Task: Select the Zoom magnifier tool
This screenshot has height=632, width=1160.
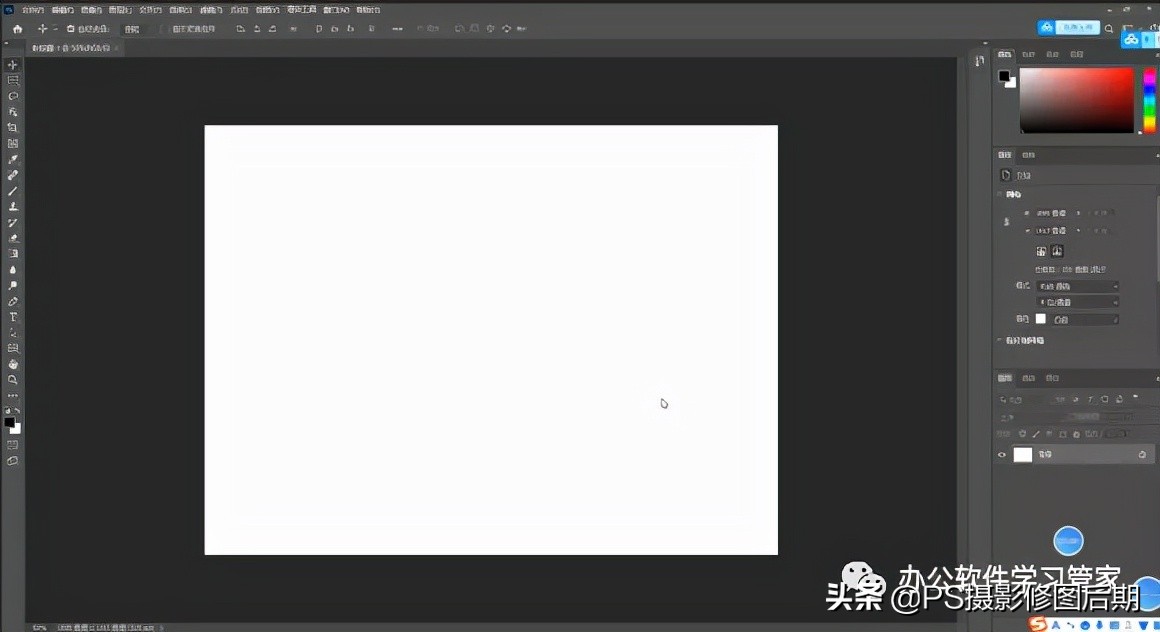Action: (13, 380)
